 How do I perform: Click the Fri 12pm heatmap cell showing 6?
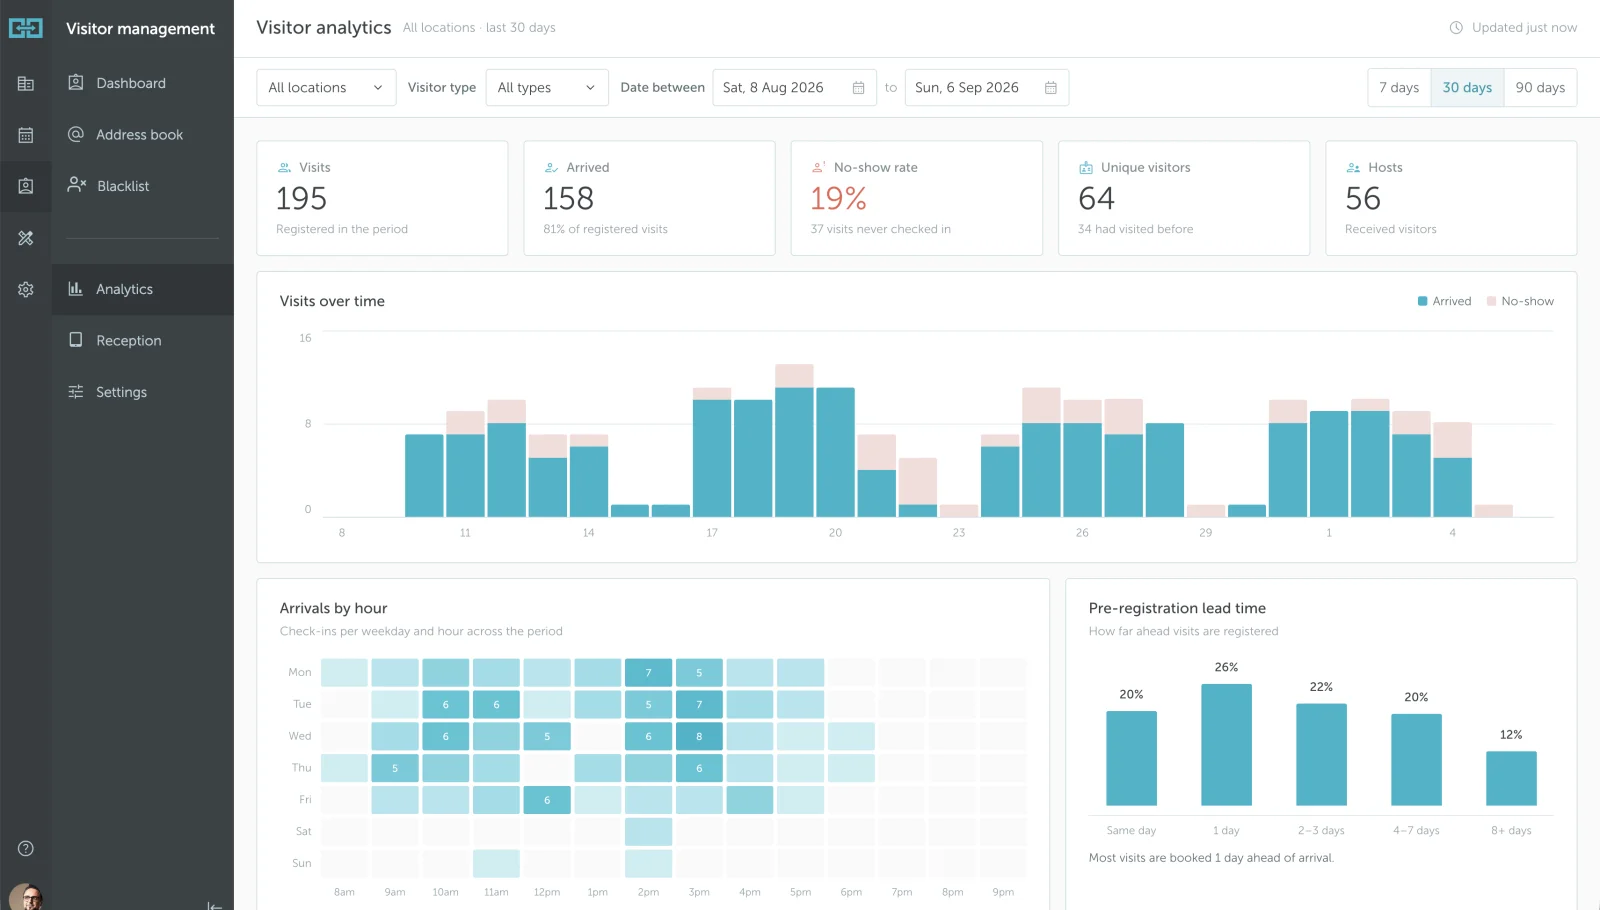[x=547, y=800]
